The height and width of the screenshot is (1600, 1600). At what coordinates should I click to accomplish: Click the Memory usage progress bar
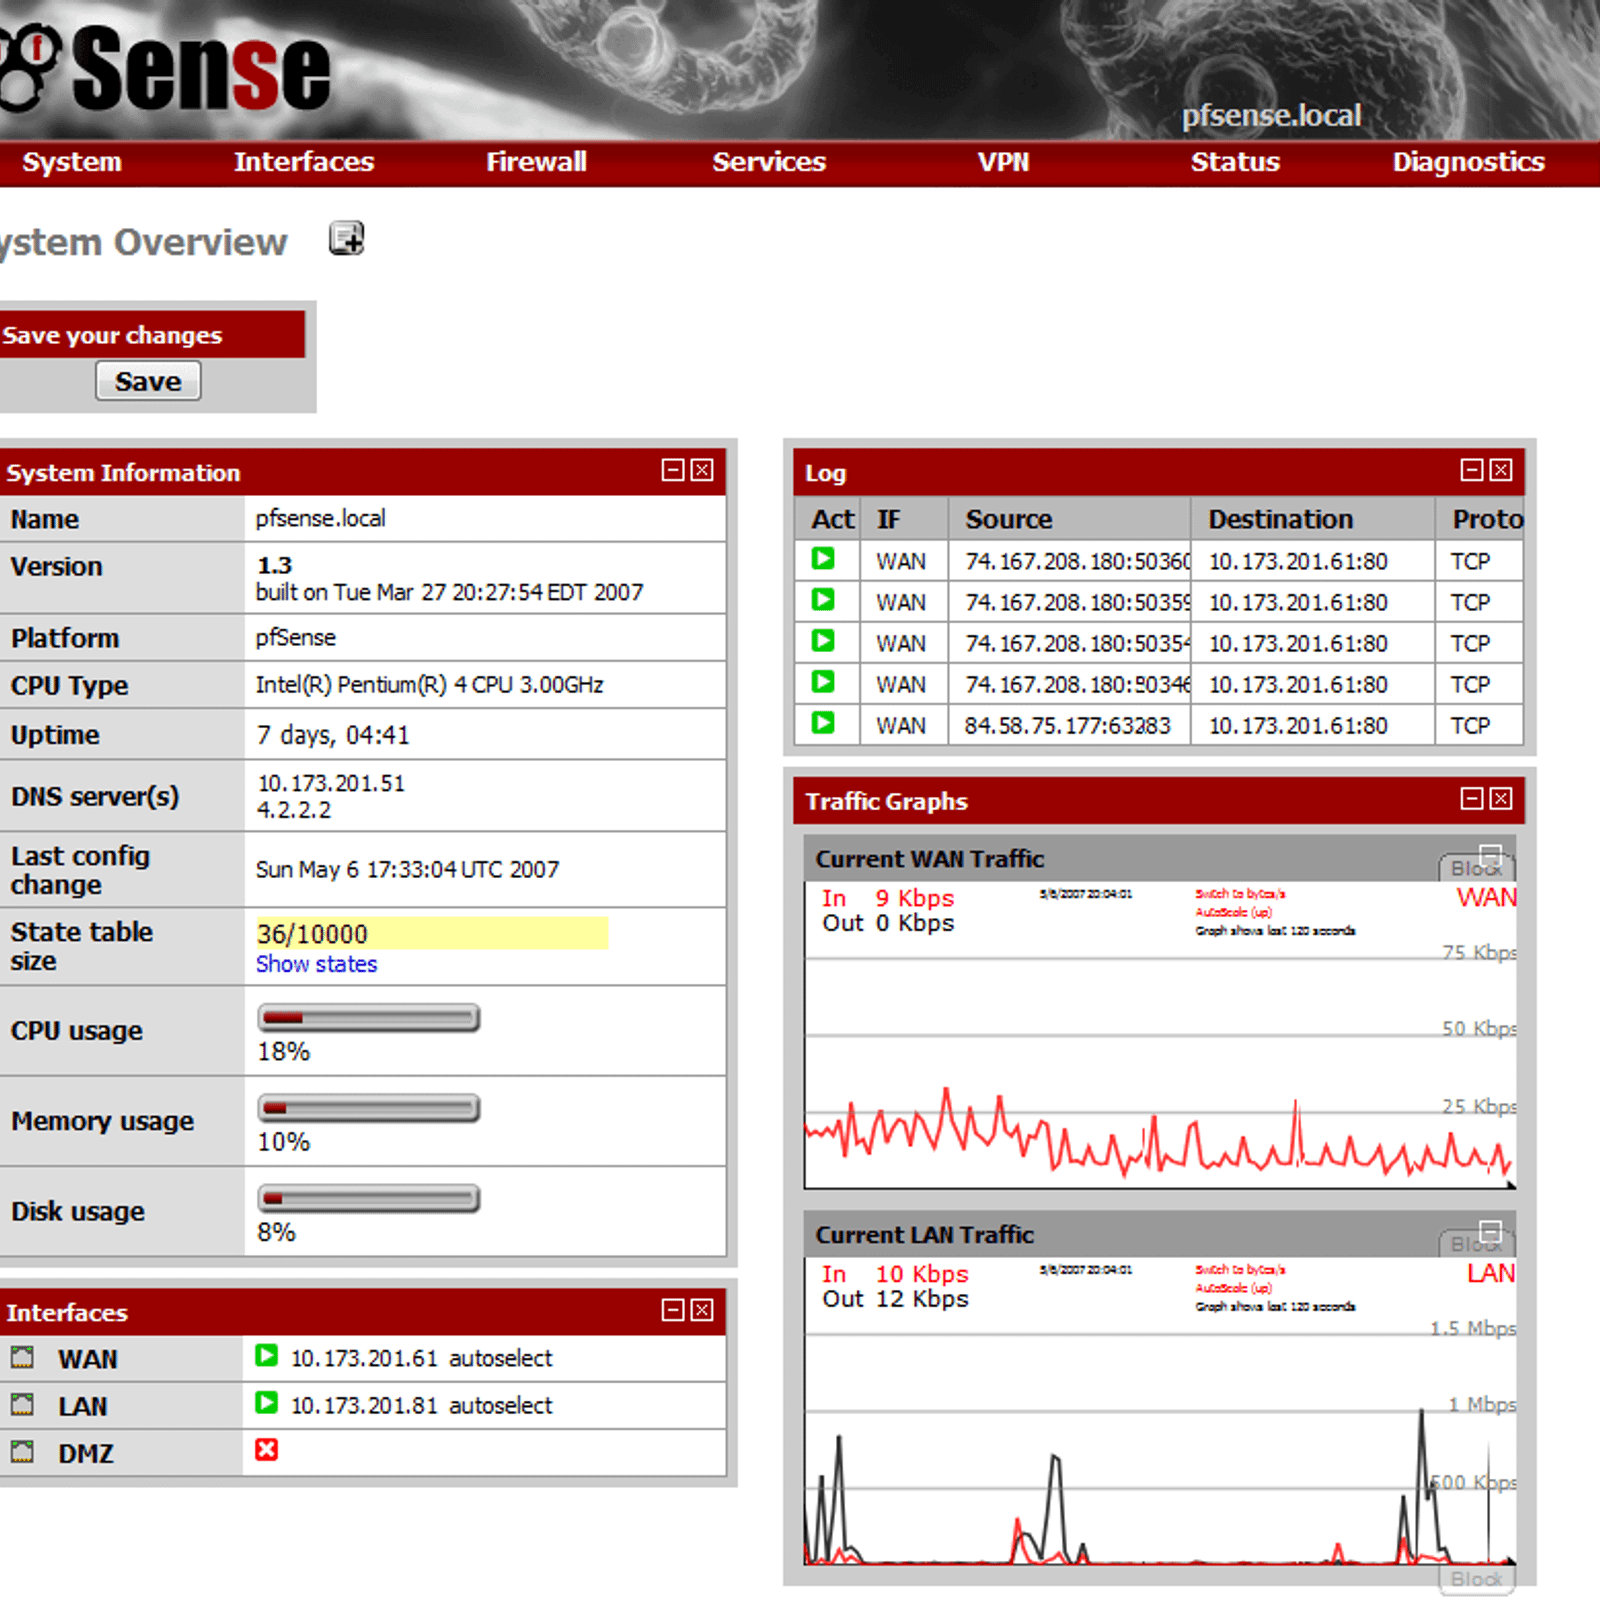(x=369, y=1108)
